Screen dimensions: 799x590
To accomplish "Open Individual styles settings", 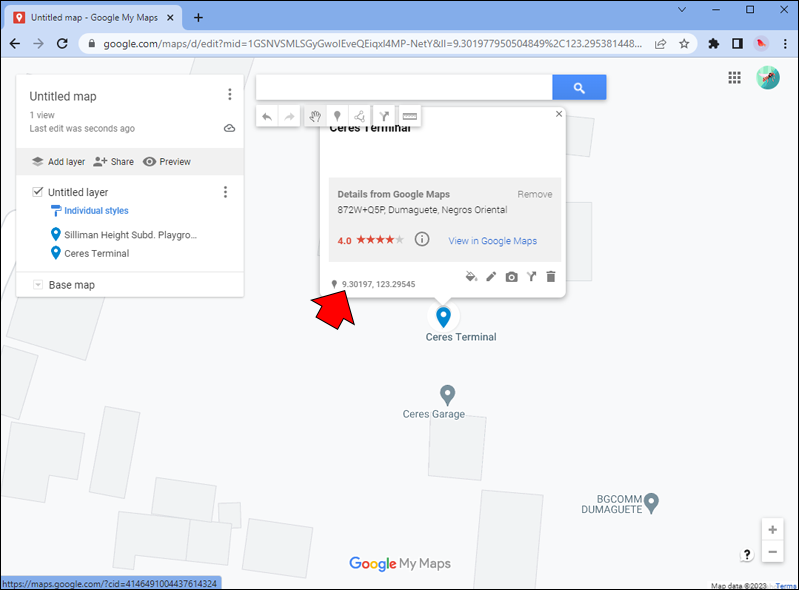I will pyautogui.click(x=90, y=210).
